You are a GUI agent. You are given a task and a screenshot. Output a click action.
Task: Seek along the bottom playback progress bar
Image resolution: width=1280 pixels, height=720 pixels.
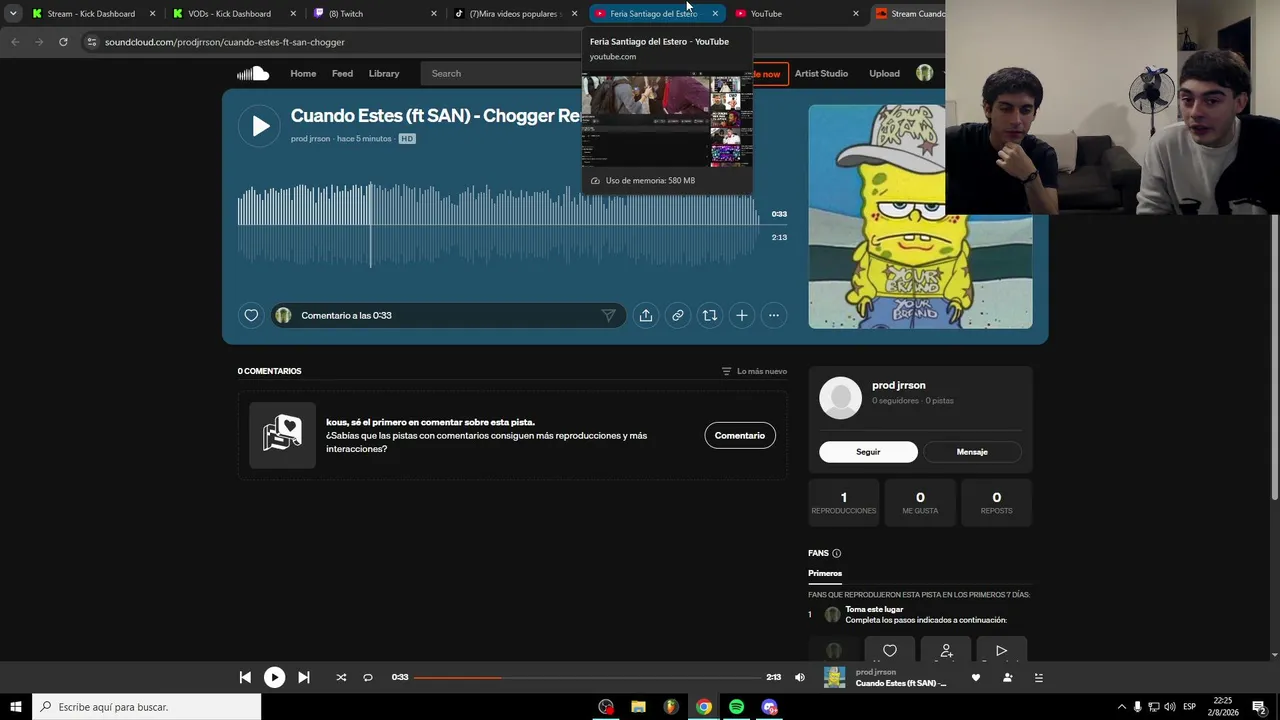[587, 677]
